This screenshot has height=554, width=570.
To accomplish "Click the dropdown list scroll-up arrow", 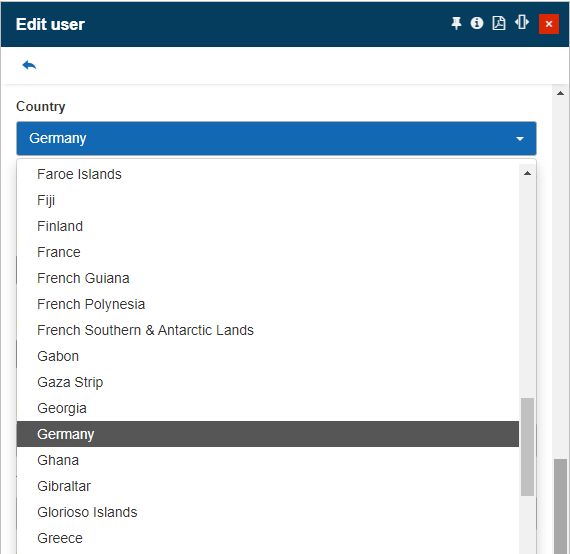I will click(527, 173).
